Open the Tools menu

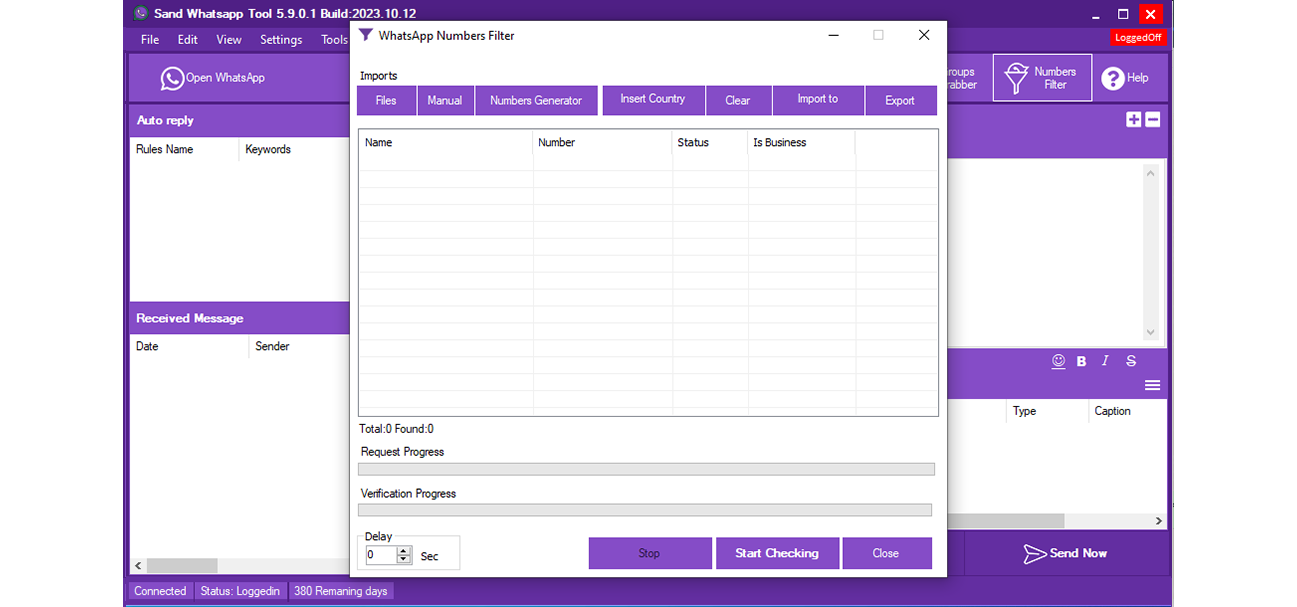334,40
